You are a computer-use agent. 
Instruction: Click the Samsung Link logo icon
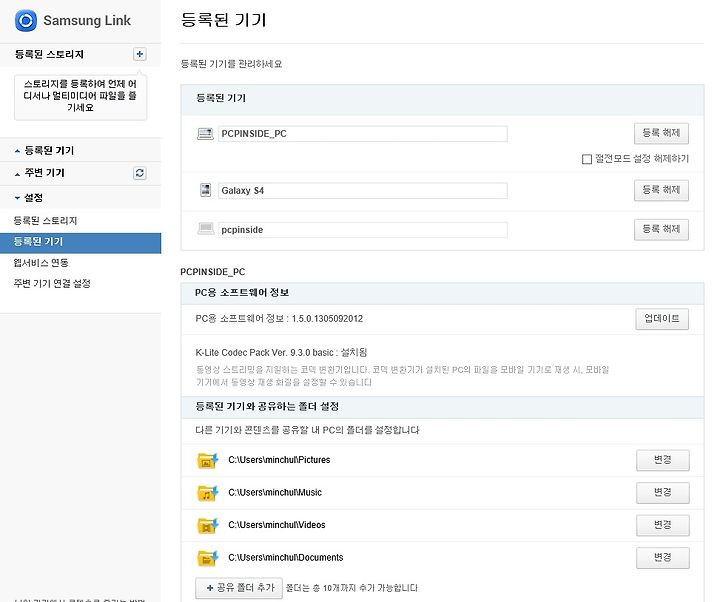(26, 21)
